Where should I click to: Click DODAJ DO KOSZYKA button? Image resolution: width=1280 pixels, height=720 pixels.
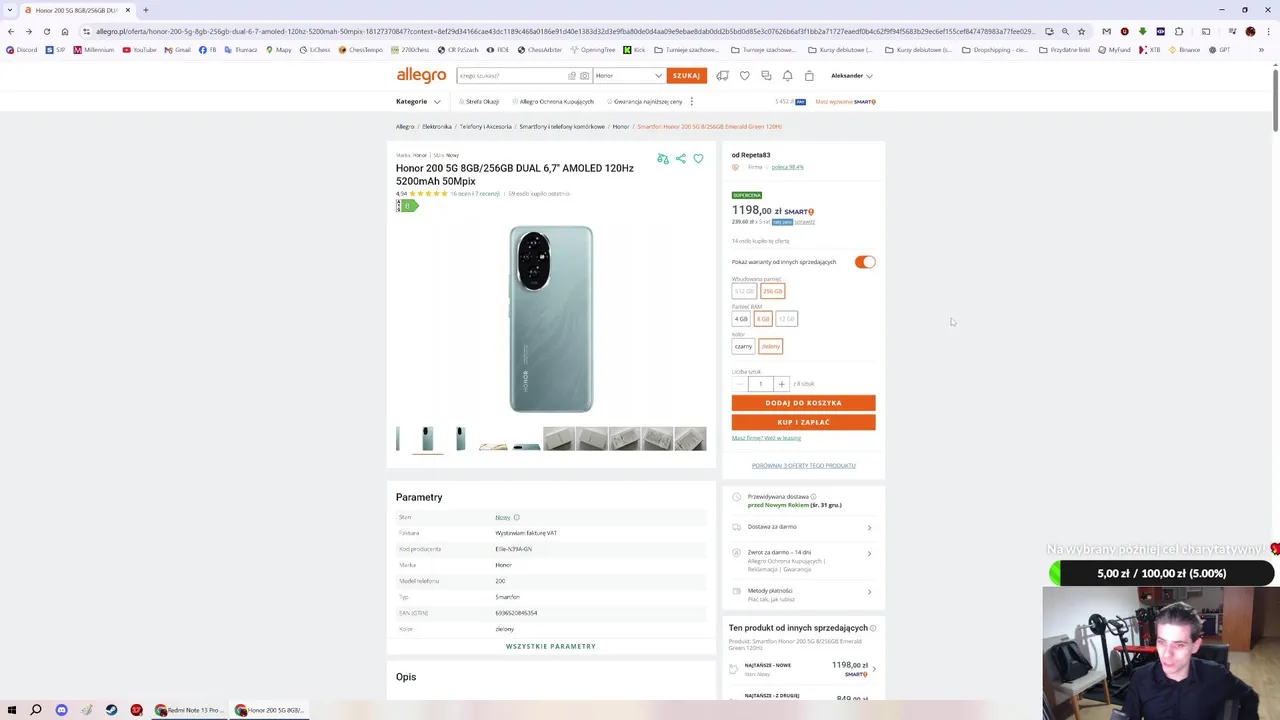click(803, 403)
